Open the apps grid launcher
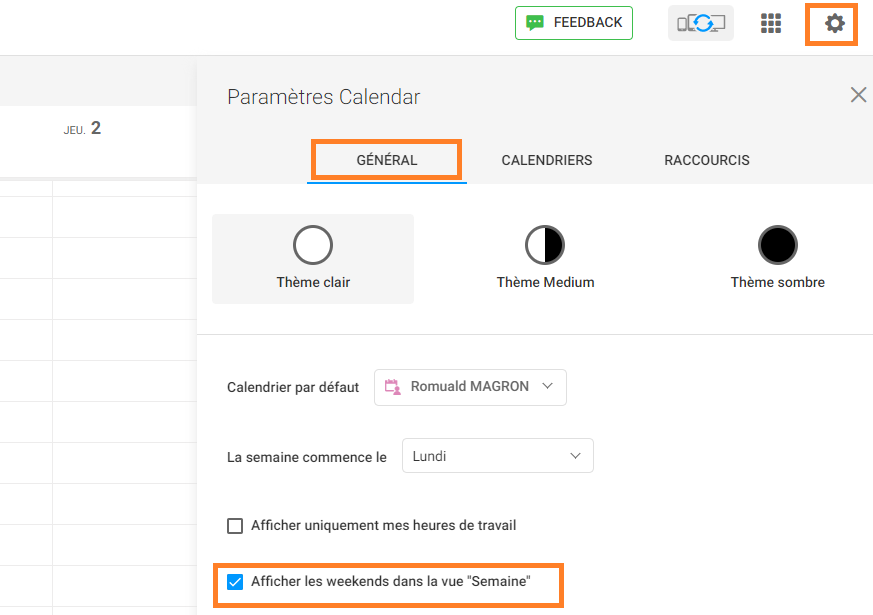 [x=771, y=23]
